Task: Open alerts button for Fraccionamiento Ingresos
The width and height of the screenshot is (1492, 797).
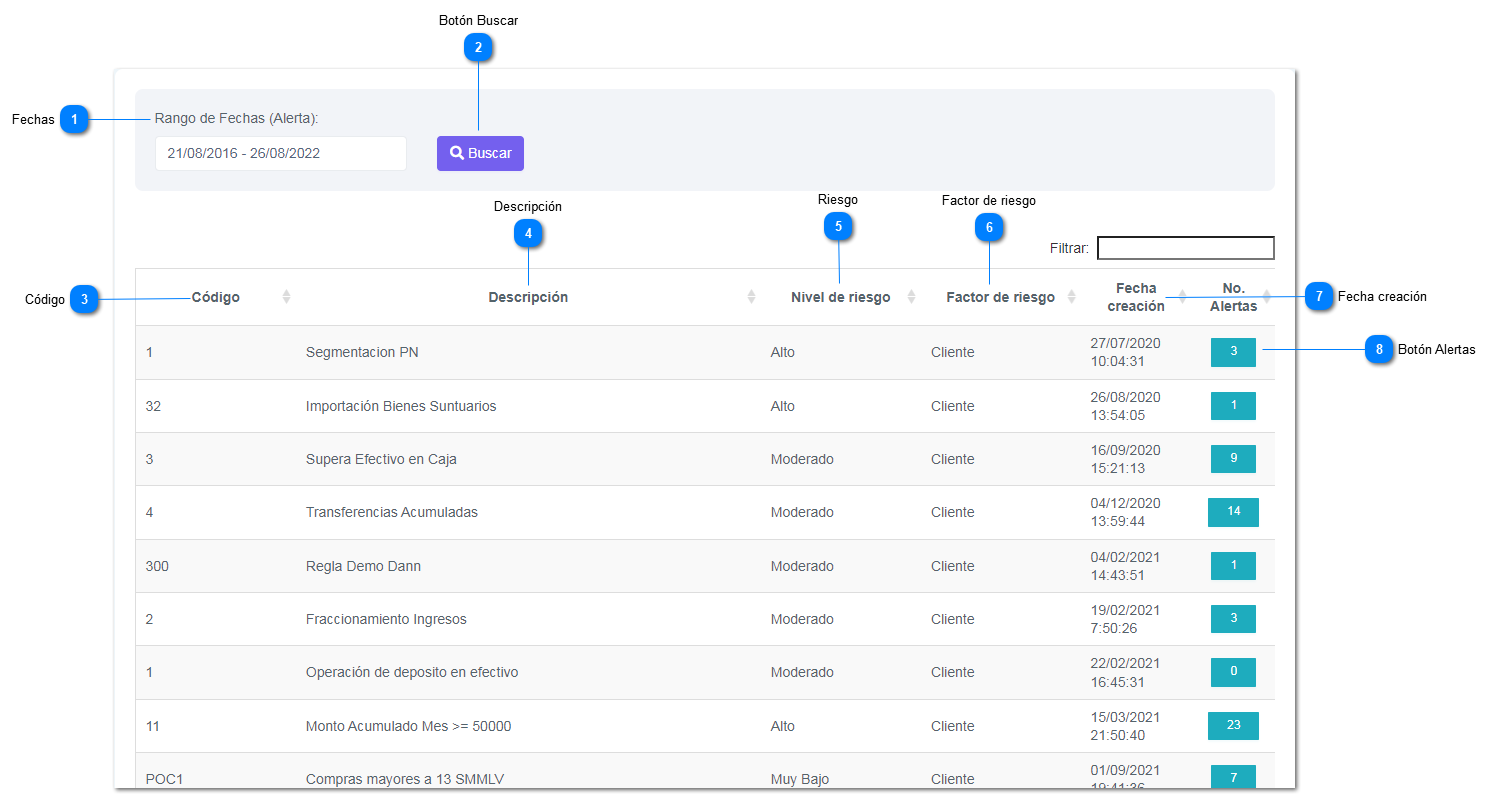Action: (1233, 619)
